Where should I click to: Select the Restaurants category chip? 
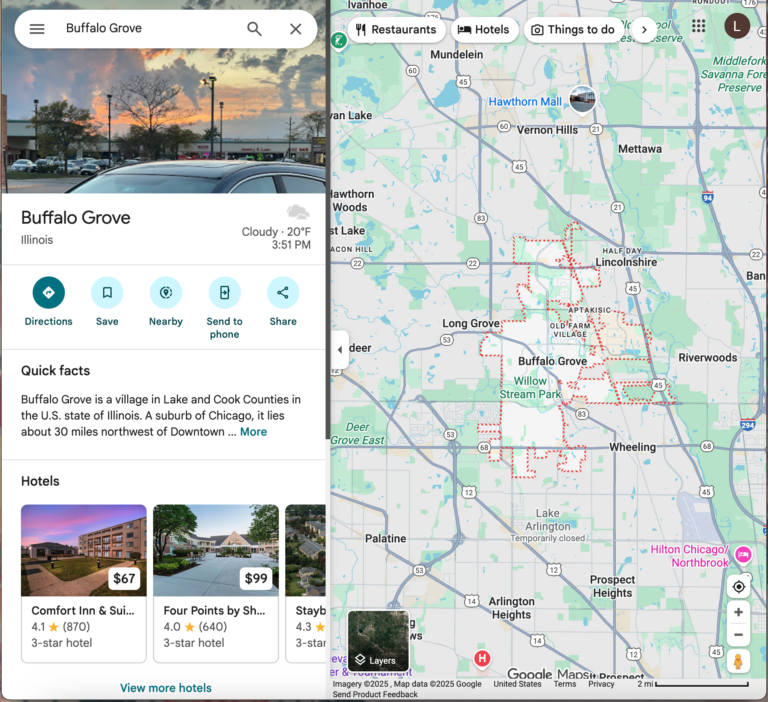[396, 30]
